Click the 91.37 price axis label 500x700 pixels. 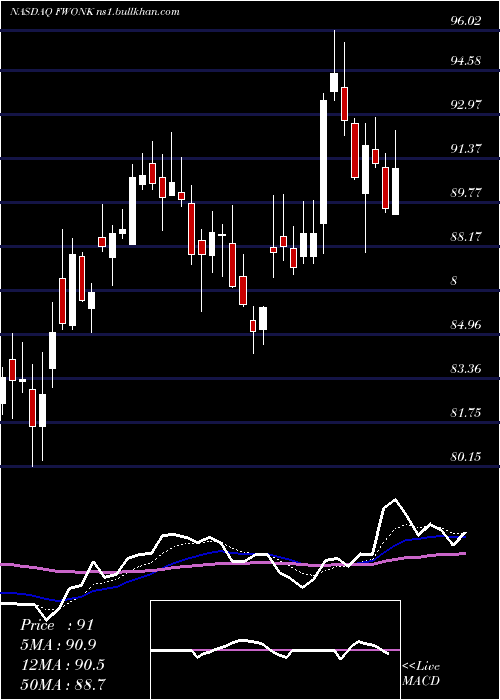(x=466, y=149)
